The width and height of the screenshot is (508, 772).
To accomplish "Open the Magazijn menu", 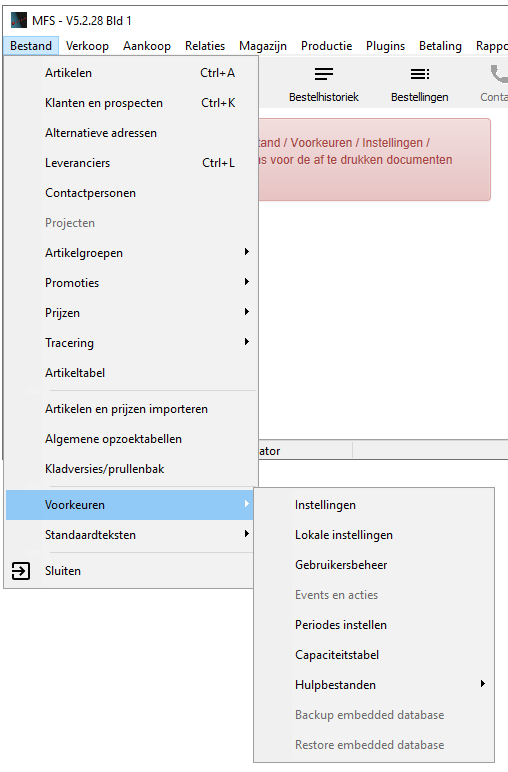I will (x=263, y=46).
